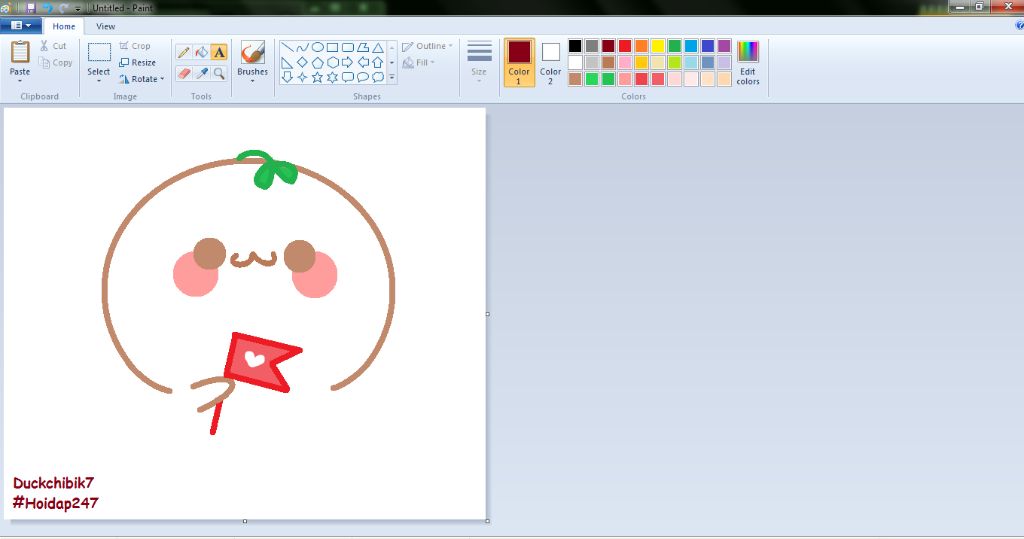Choose the Right arrow shape
The height and width of the screenshot is (539, 1024).
click(347, 63)
